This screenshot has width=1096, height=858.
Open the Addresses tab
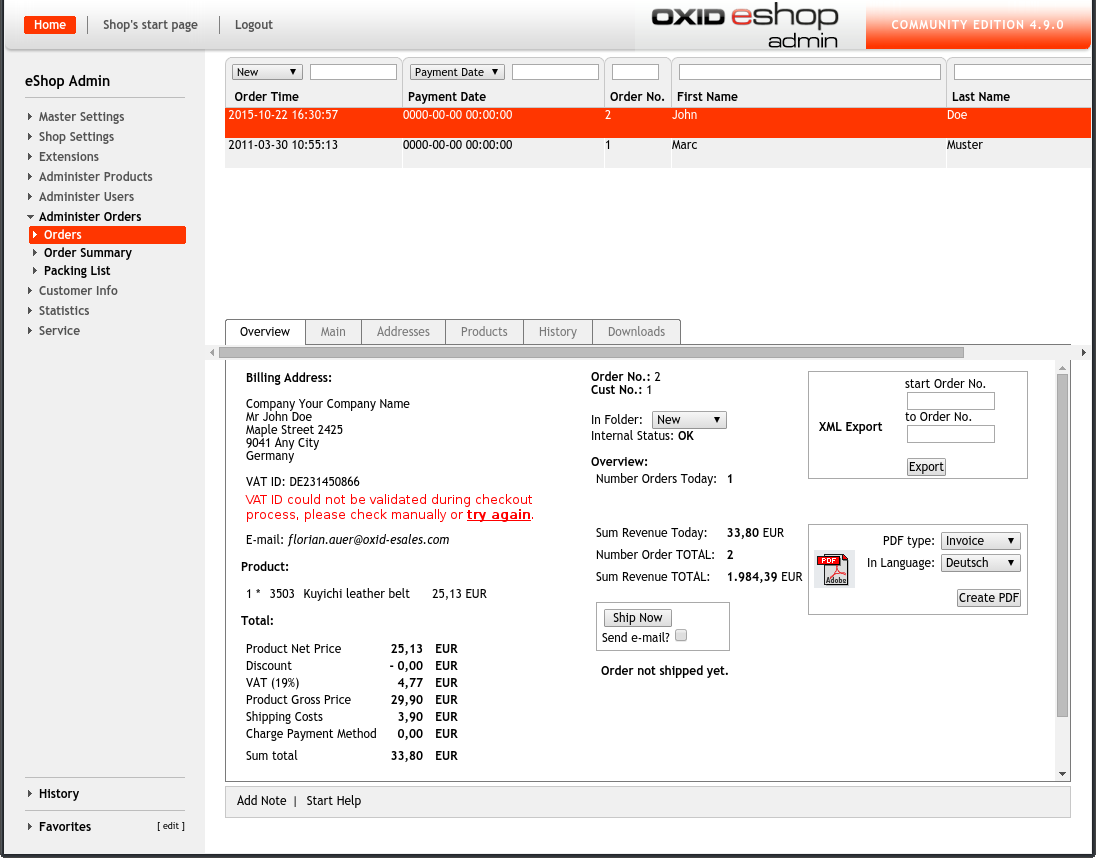tap(403, 332)
